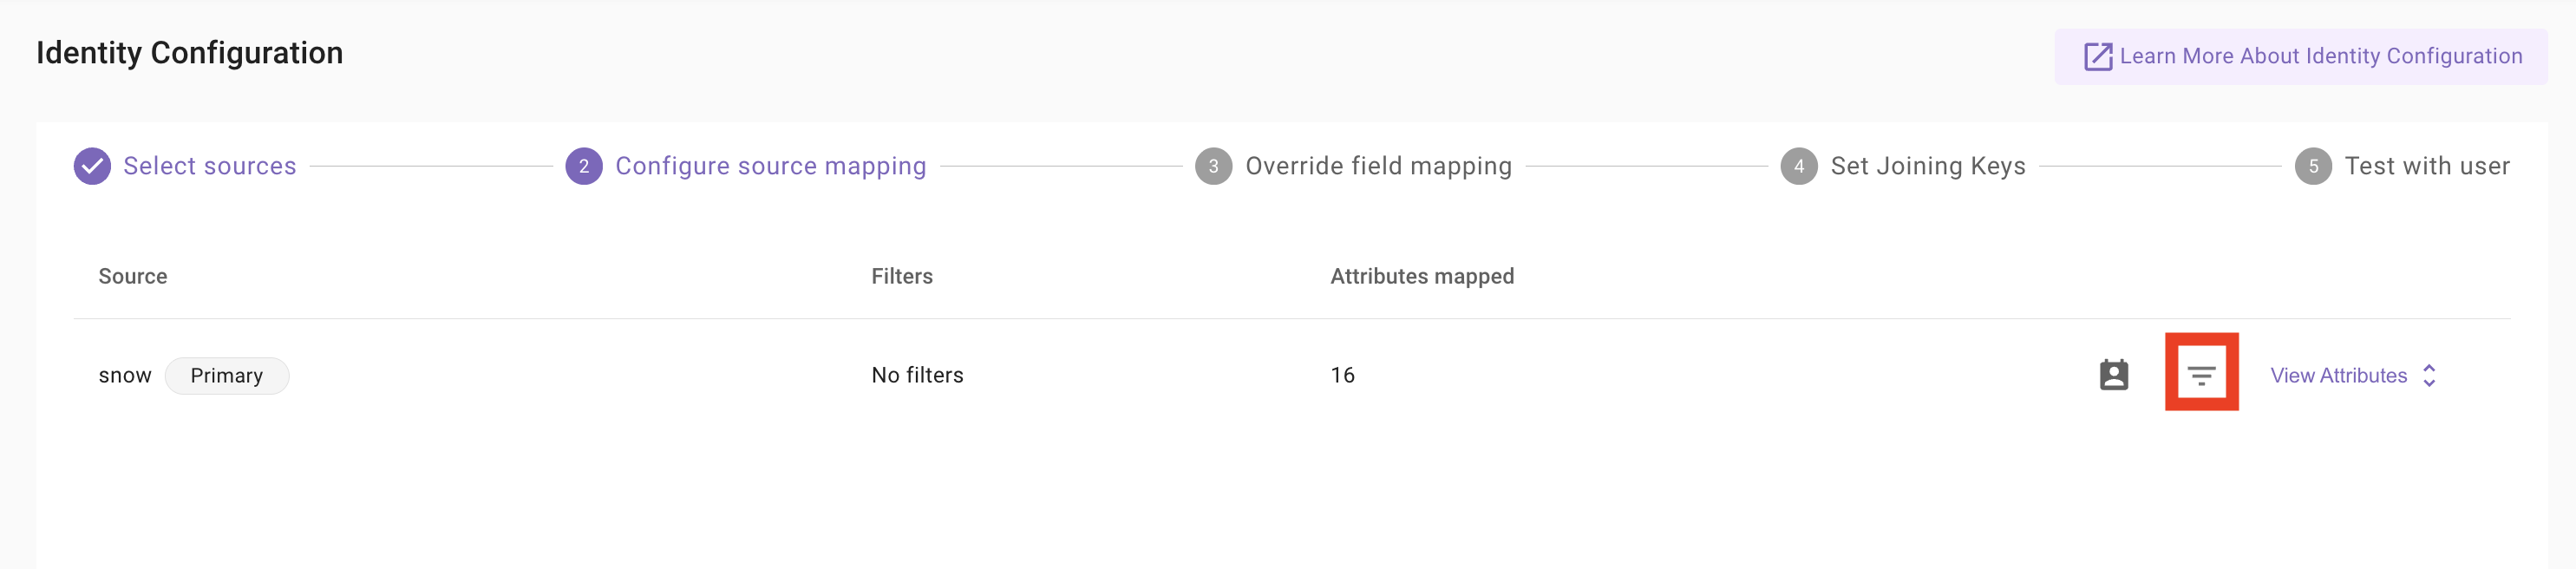Open the filter icon for snow source

(2201, 375)
